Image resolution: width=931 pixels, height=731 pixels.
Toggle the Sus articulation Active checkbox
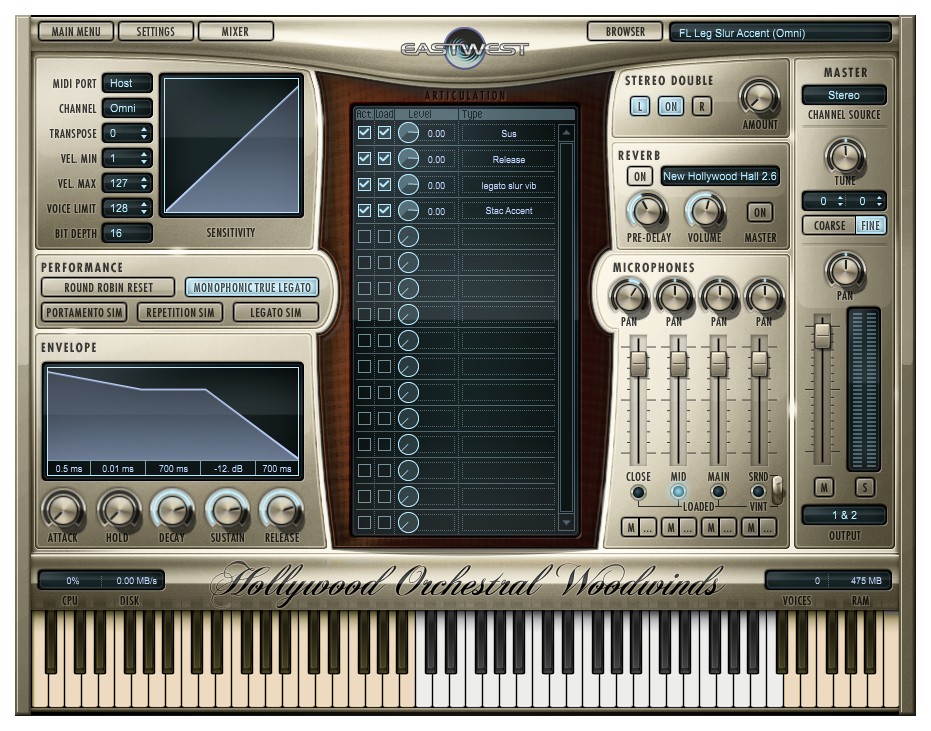click(365, 132)
